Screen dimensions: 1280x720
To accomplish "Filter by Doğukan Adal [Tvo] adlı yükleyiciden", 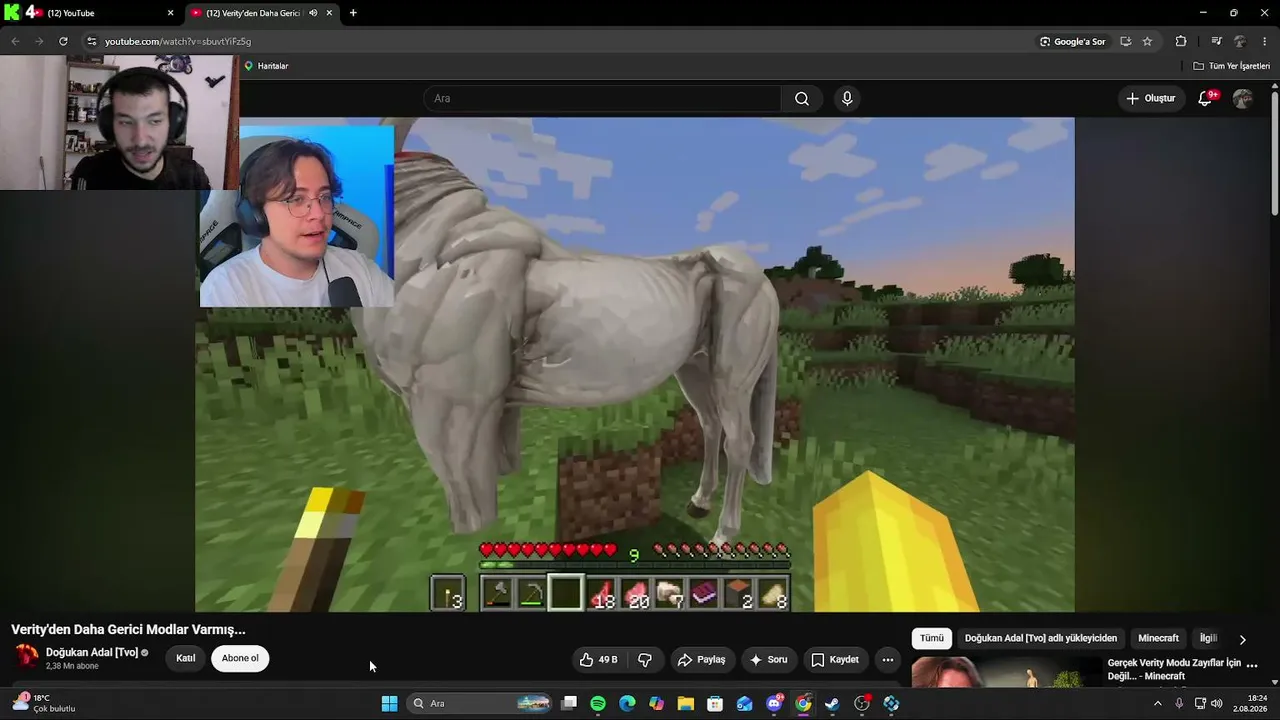I will coord(1041,638).
